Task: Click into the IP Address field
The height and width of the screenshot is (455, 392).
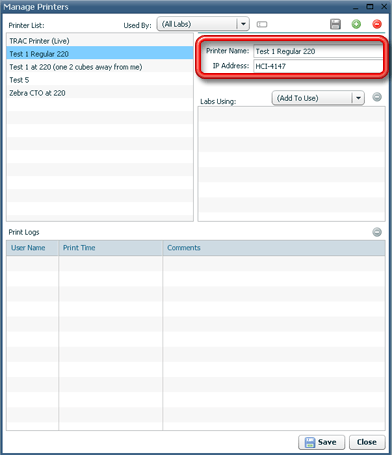Action: [x=318, y=66]
